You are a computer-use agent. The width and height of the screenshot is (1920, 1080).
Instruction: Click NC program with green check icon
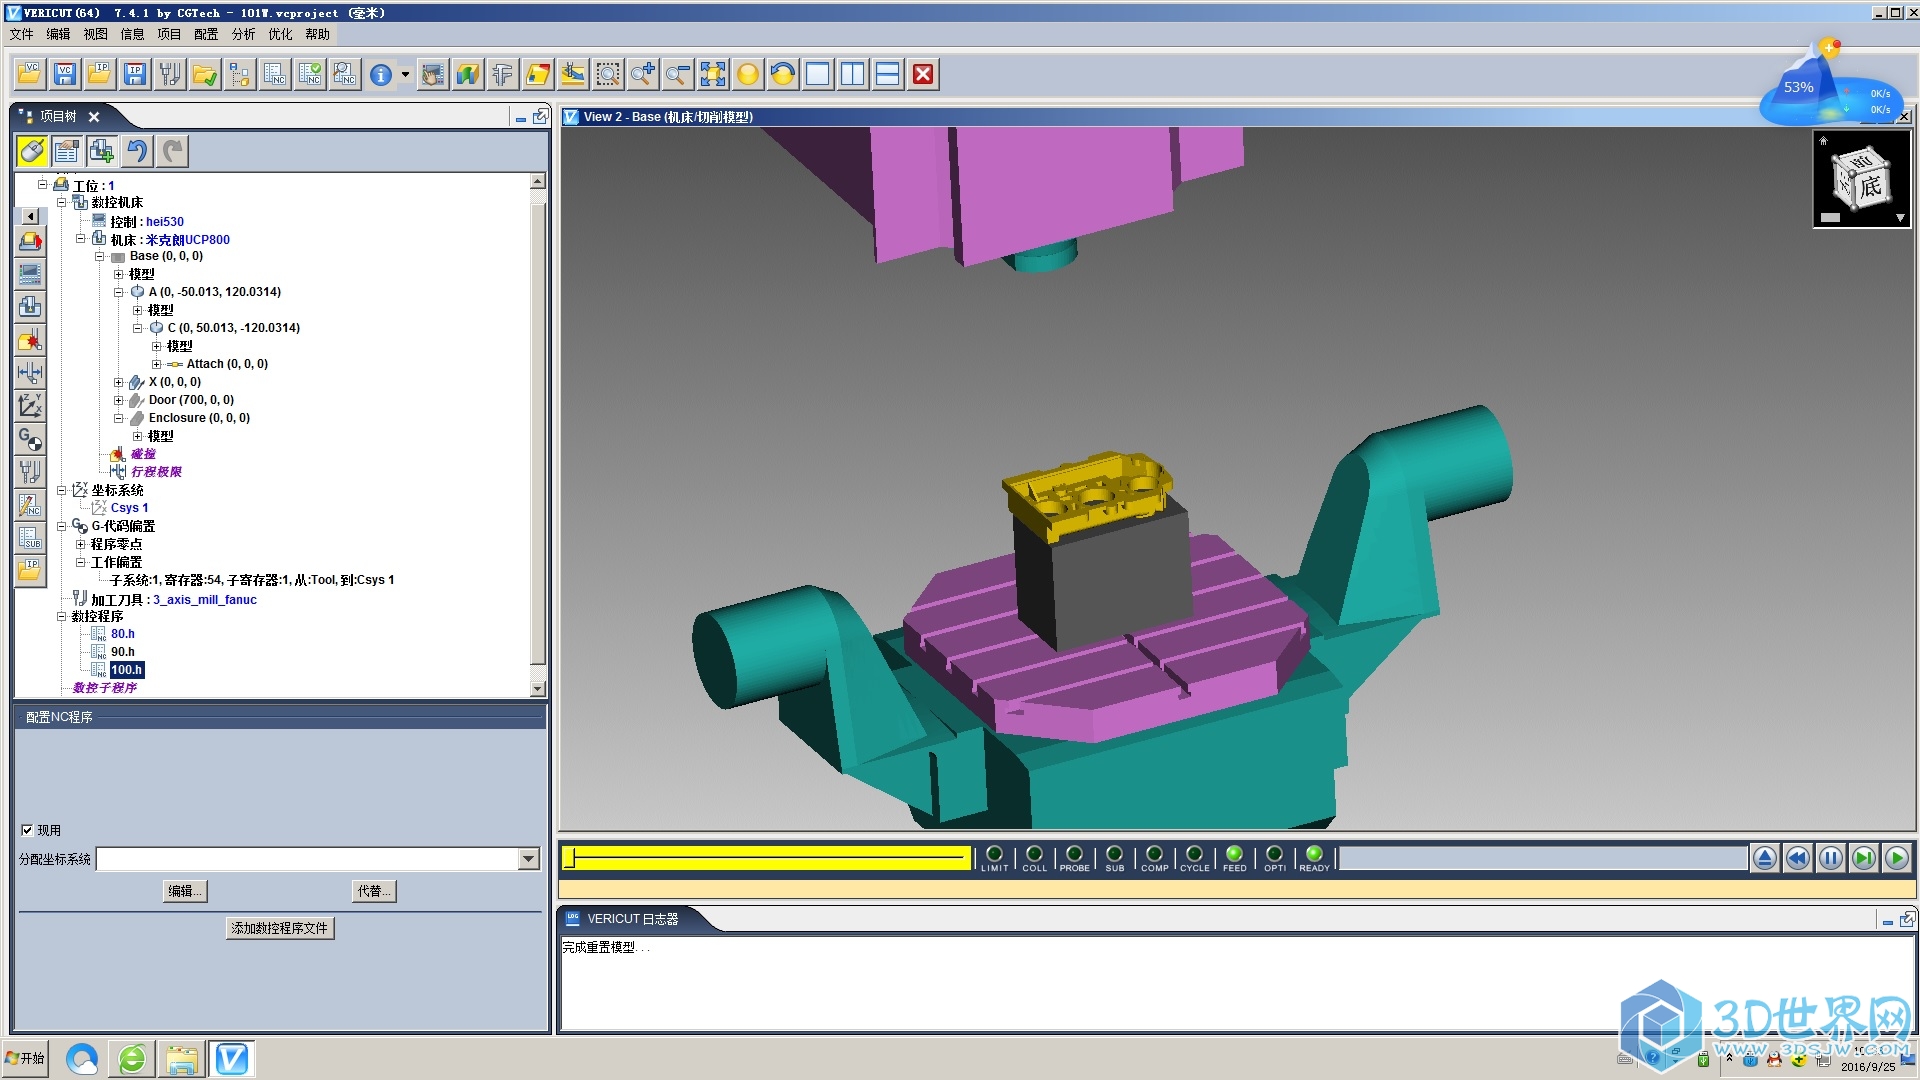pos(309,74)
